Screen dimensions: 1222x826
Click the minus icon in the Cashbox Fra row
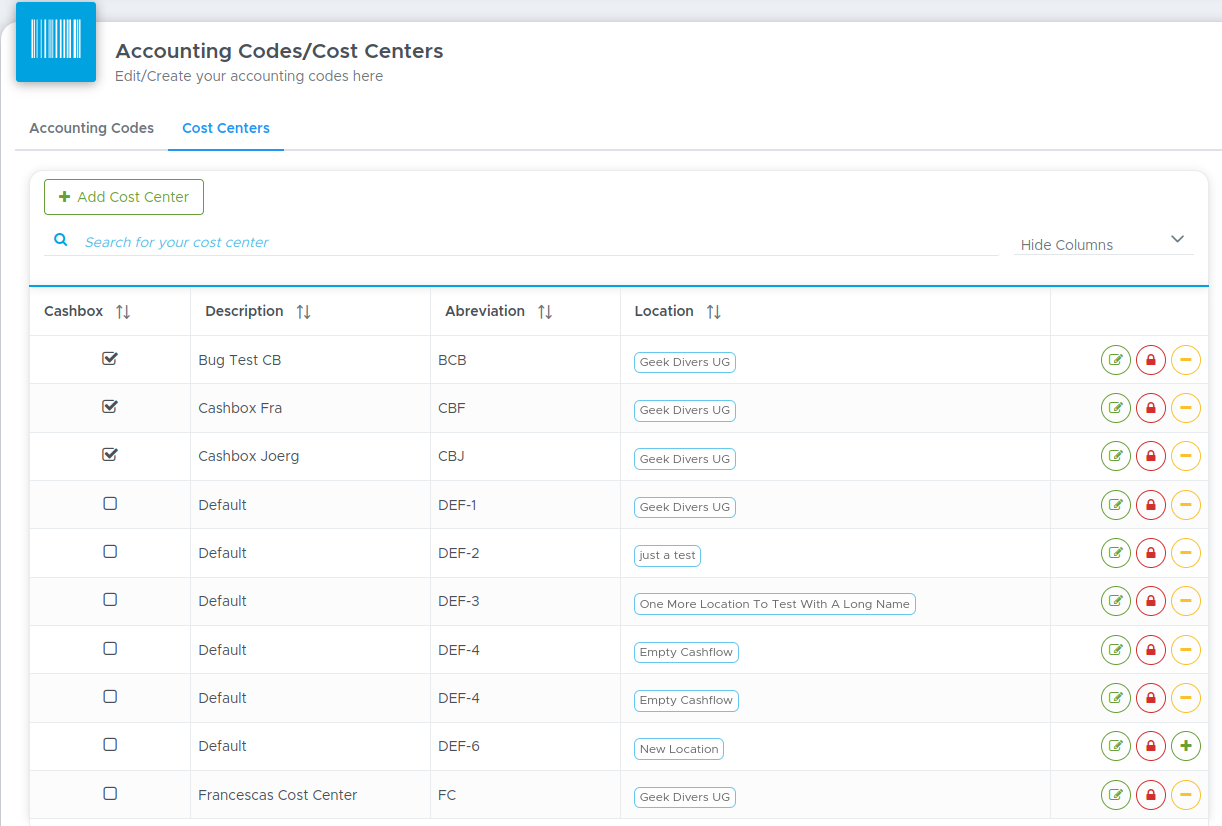coord(1186,408)
